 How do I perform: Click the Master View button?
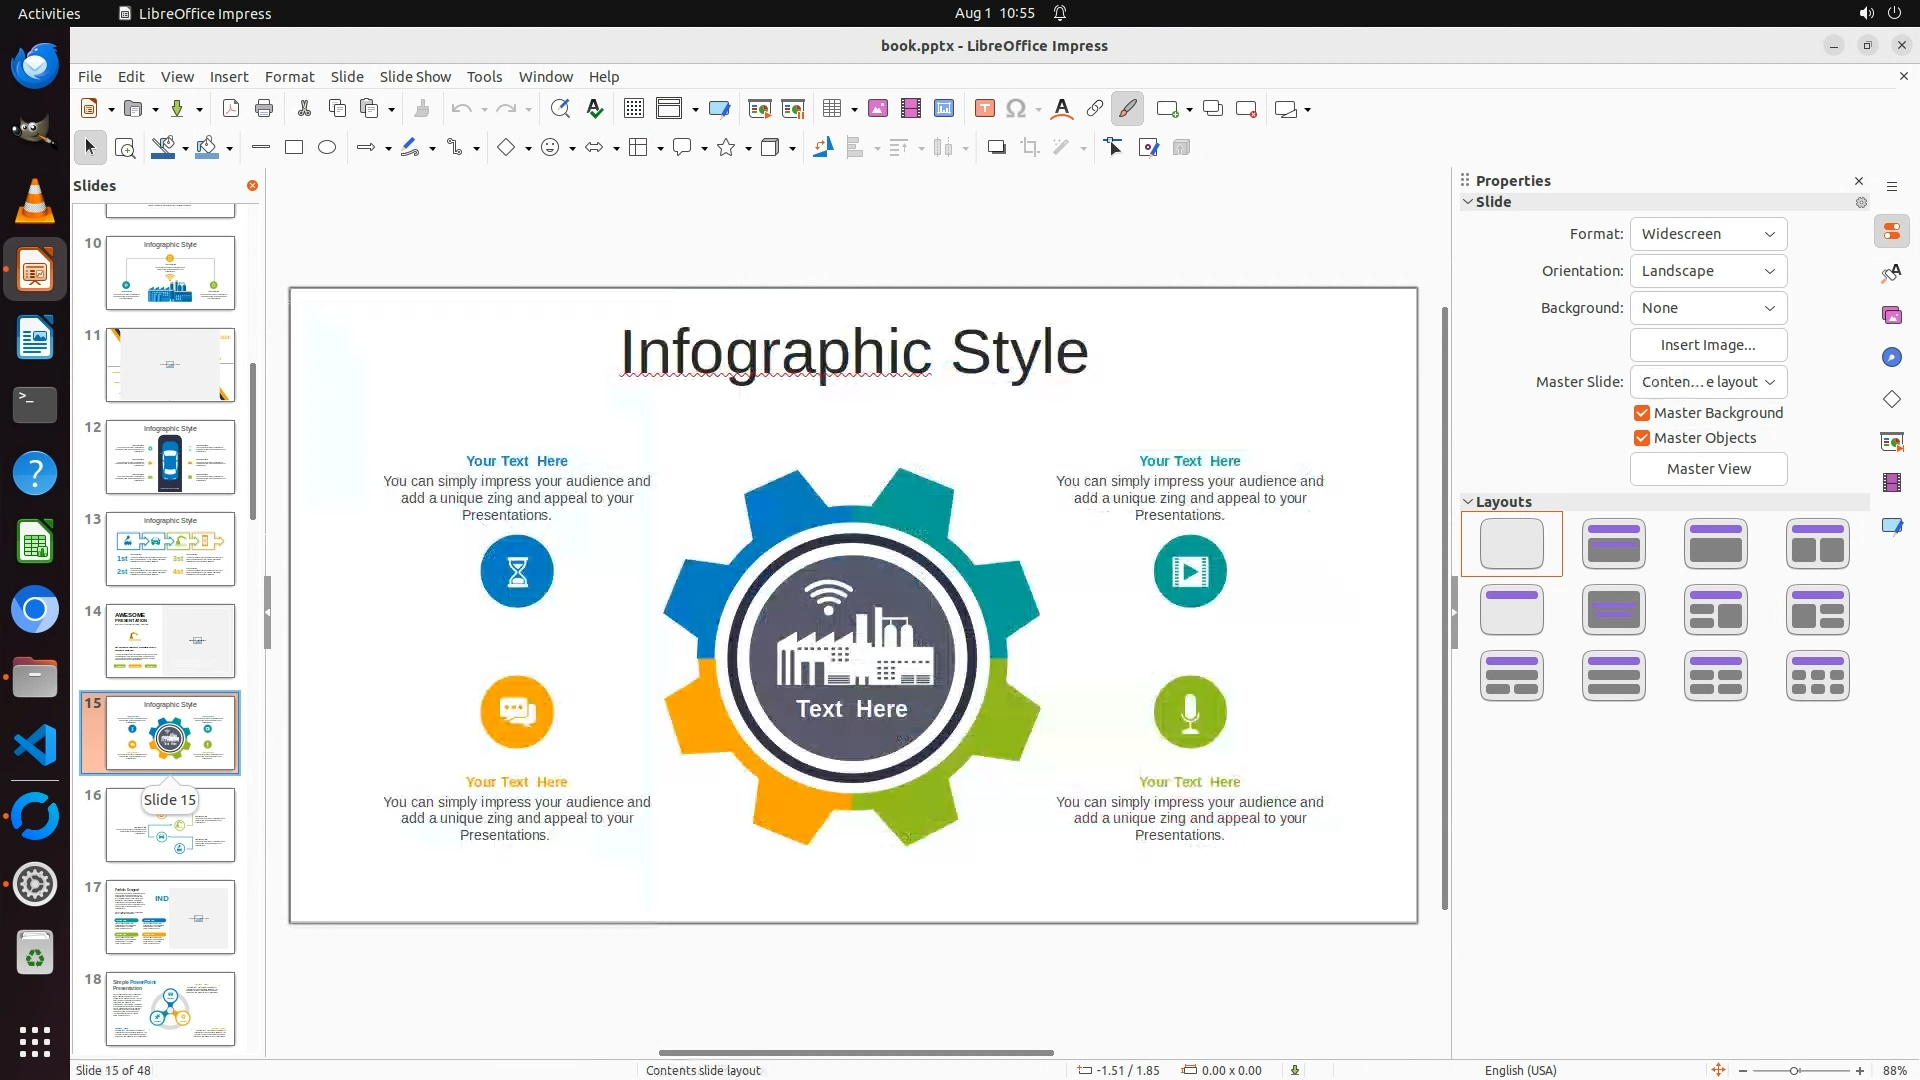pos(1708,469)
